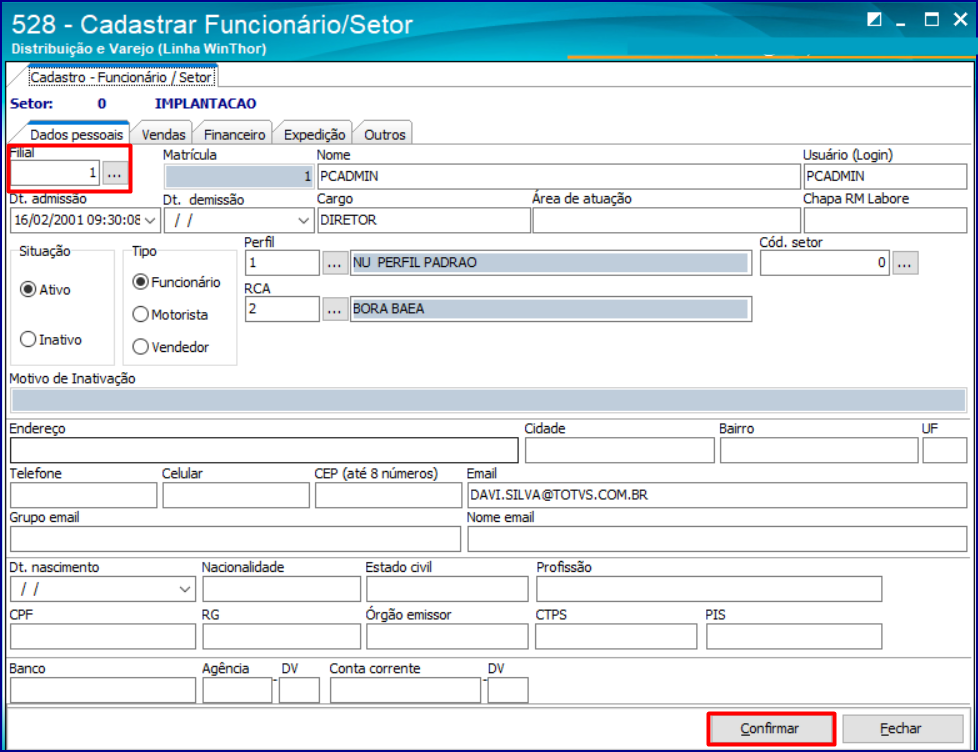Viewport: 978px width, 752px height.
Task: Click the NU PERFIL PADRAO description field
Action: pyautogui.click(x=551, y=263)
